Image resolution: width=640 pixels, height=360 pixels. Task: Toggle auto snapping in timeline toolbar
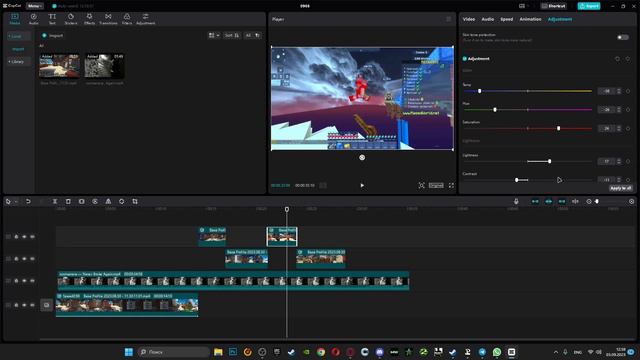[x=549, y=201]
